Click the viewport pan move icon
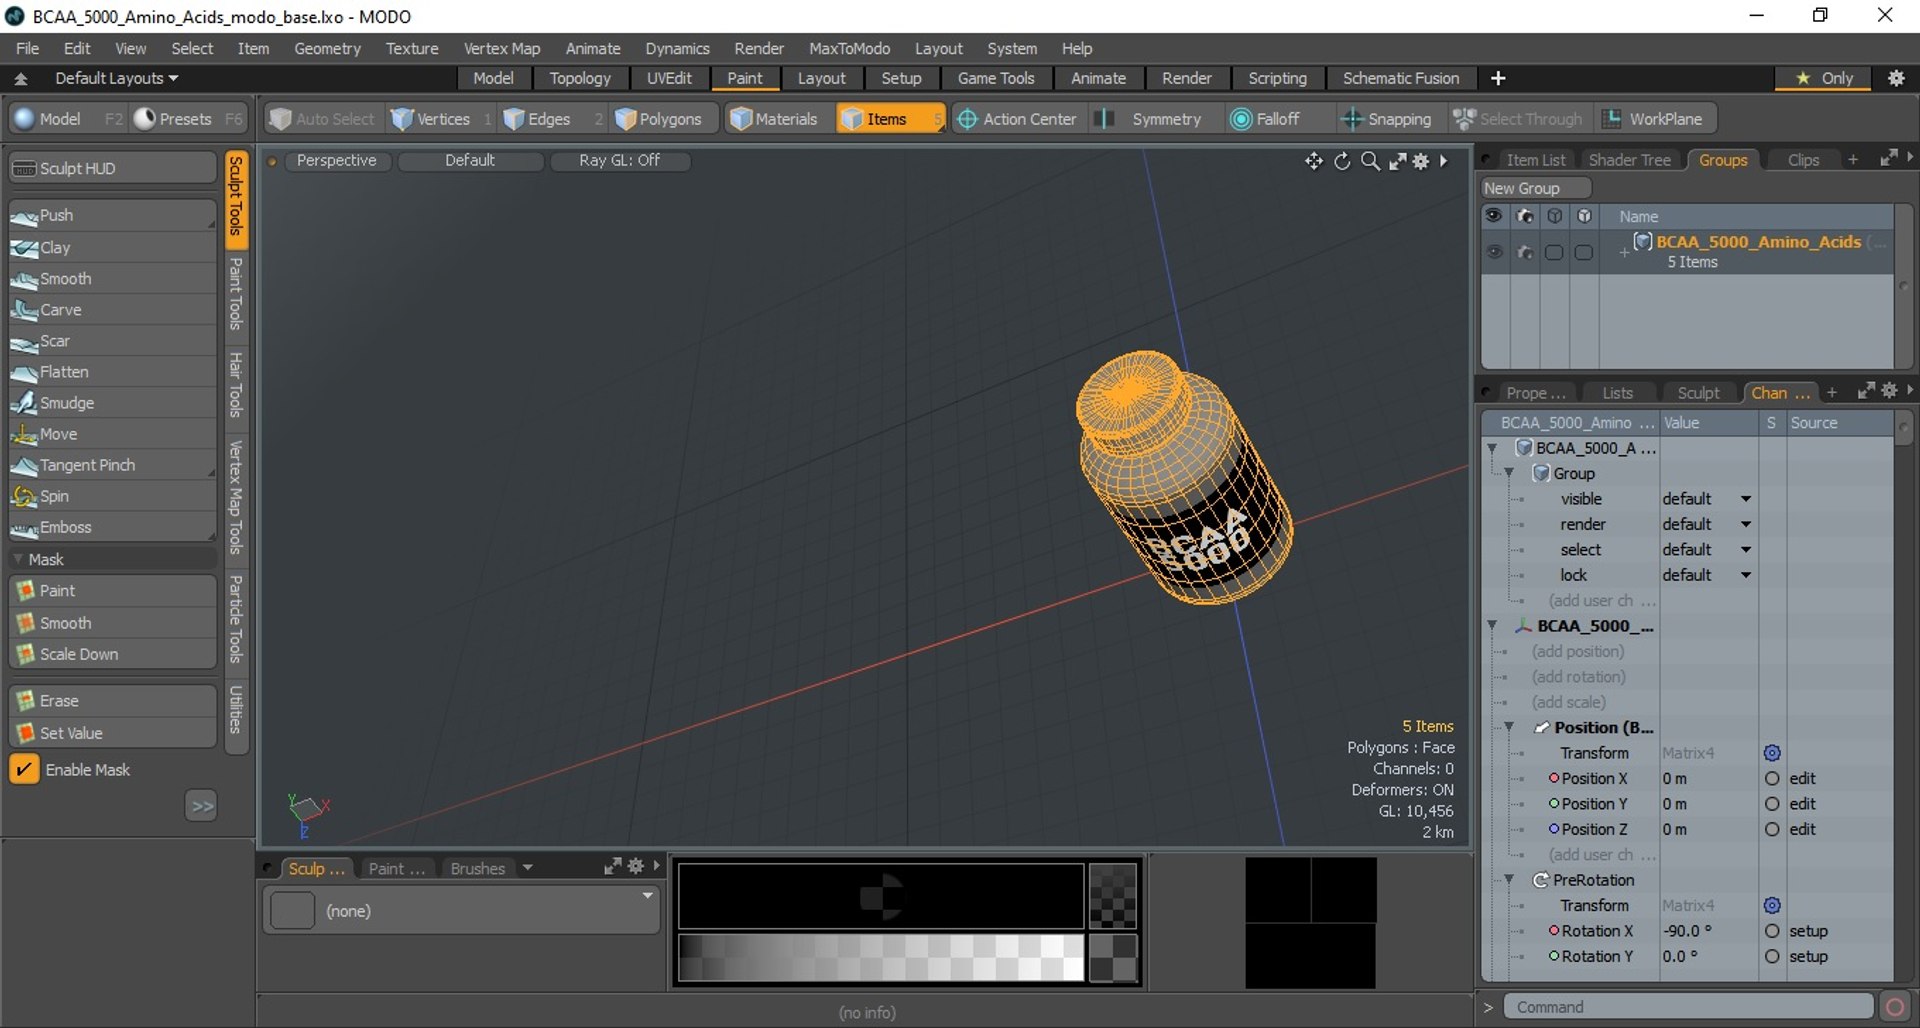 click(x=1314, y=161)
